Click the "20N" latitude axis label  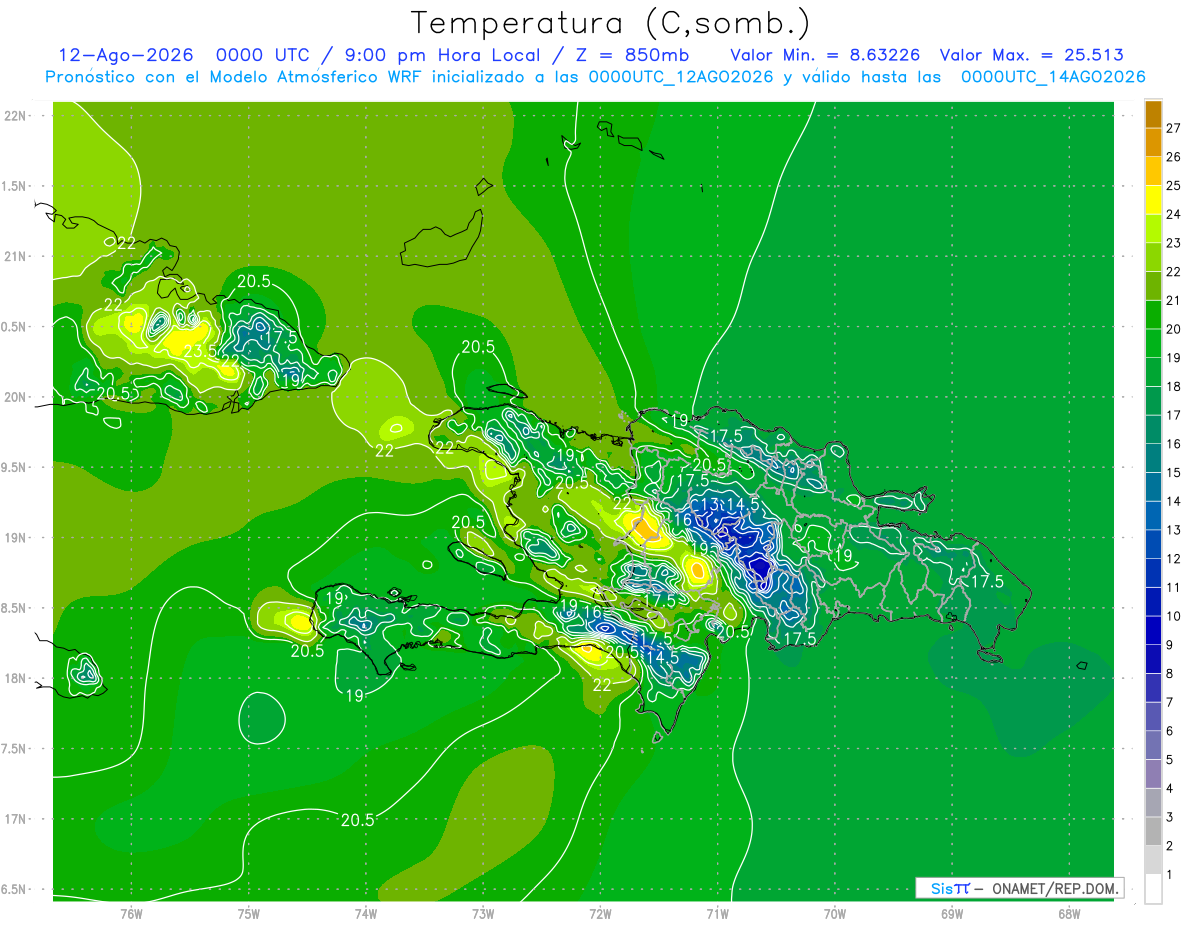pyautogui.click(x=15, y=397)
